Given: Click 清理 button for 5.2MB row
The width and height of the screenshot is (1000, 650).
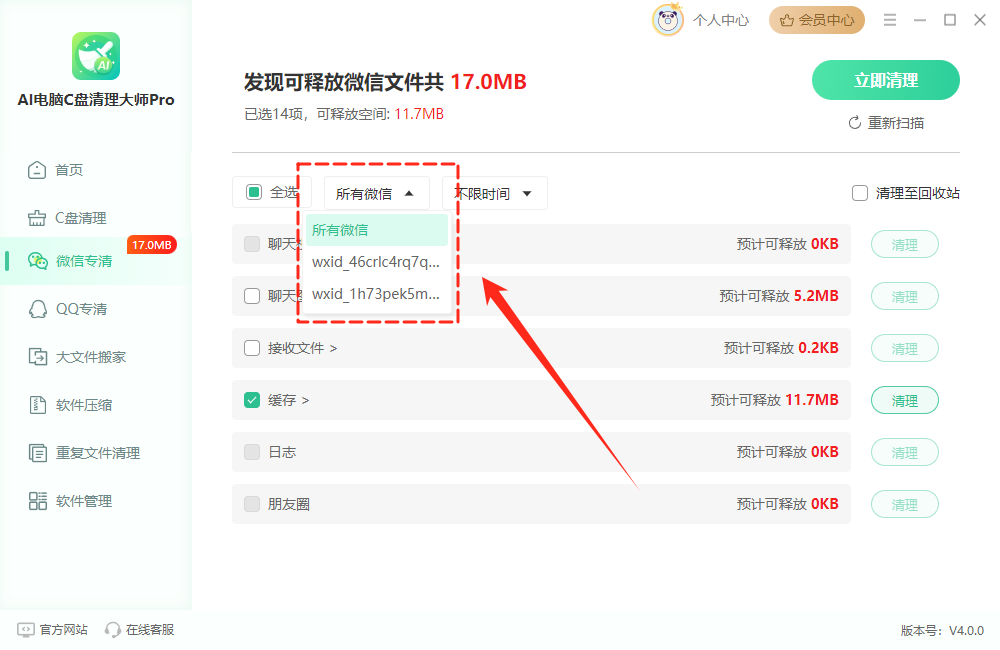Looking at the screenshot, I should point(904,297).
